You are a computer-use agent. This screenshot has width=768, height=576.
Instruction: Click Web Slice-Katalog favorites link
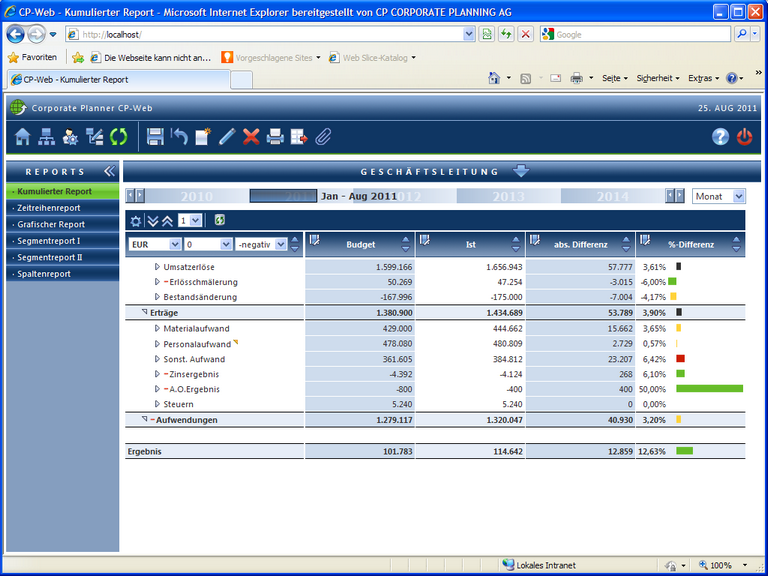pos(372,58)
